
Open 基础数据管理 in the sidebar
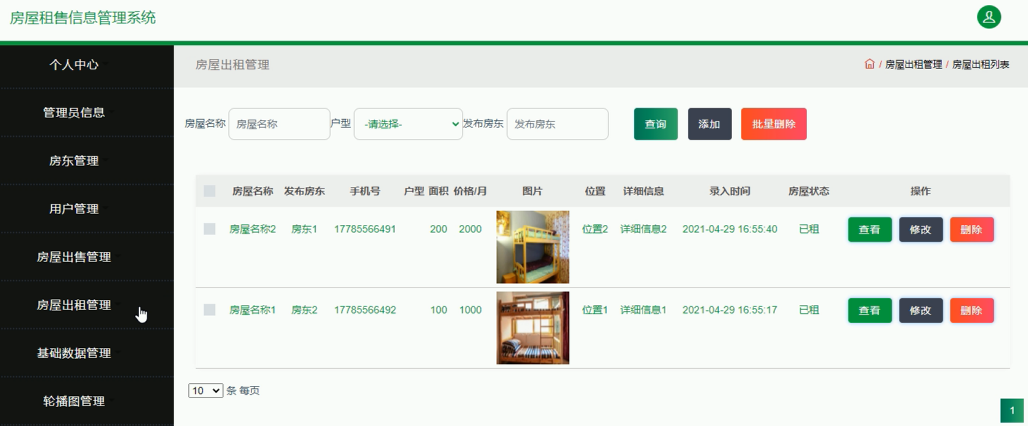pyautogui.click(x=74, y=353)
